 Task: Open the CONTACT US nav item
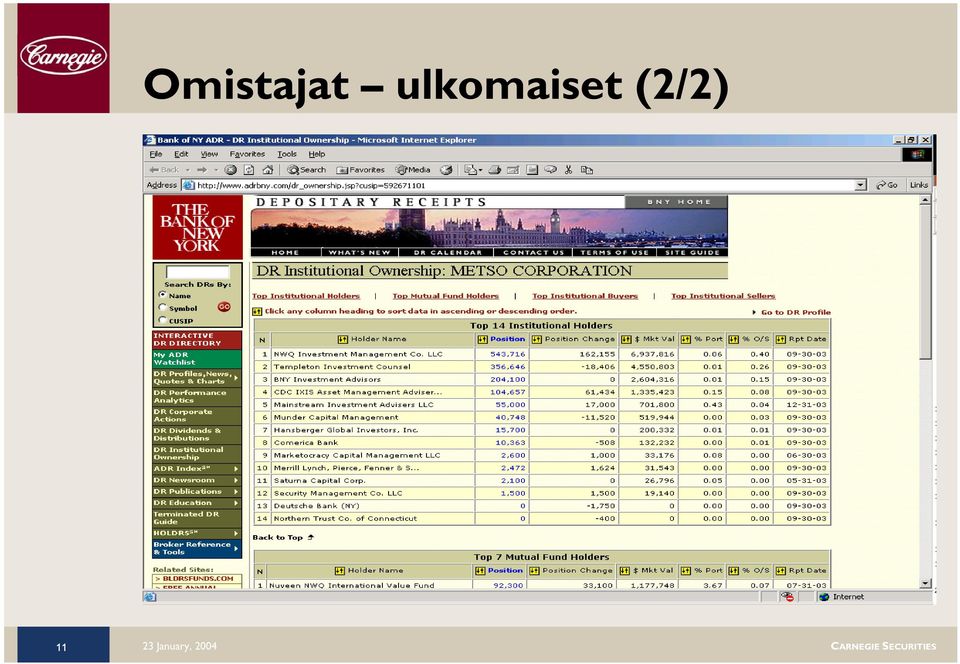pos(533,252)
